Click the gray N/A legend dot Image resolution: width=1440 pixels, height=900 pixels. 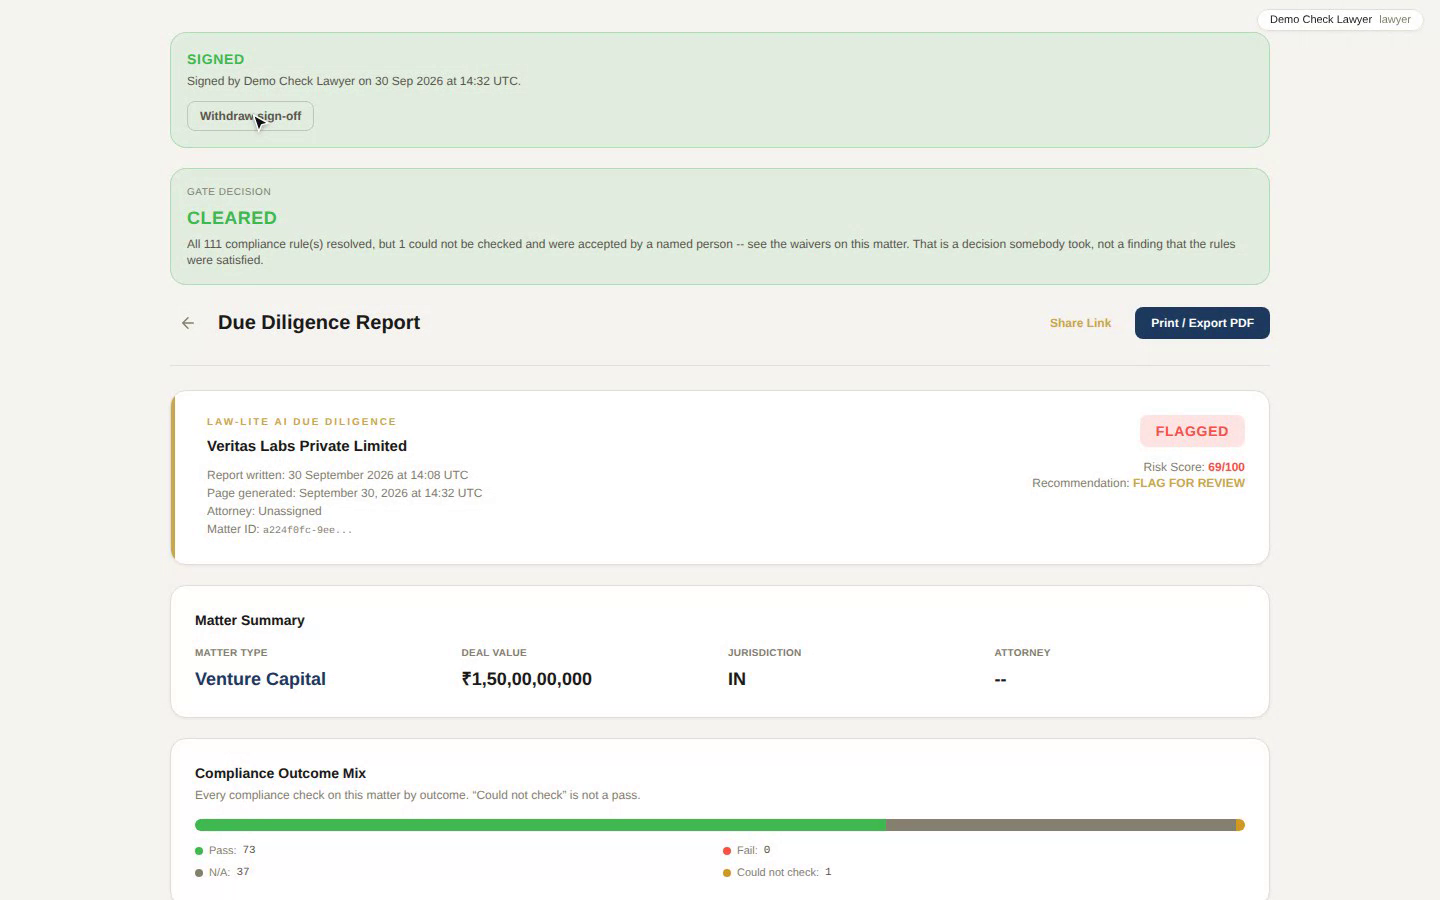click(199, 873)
